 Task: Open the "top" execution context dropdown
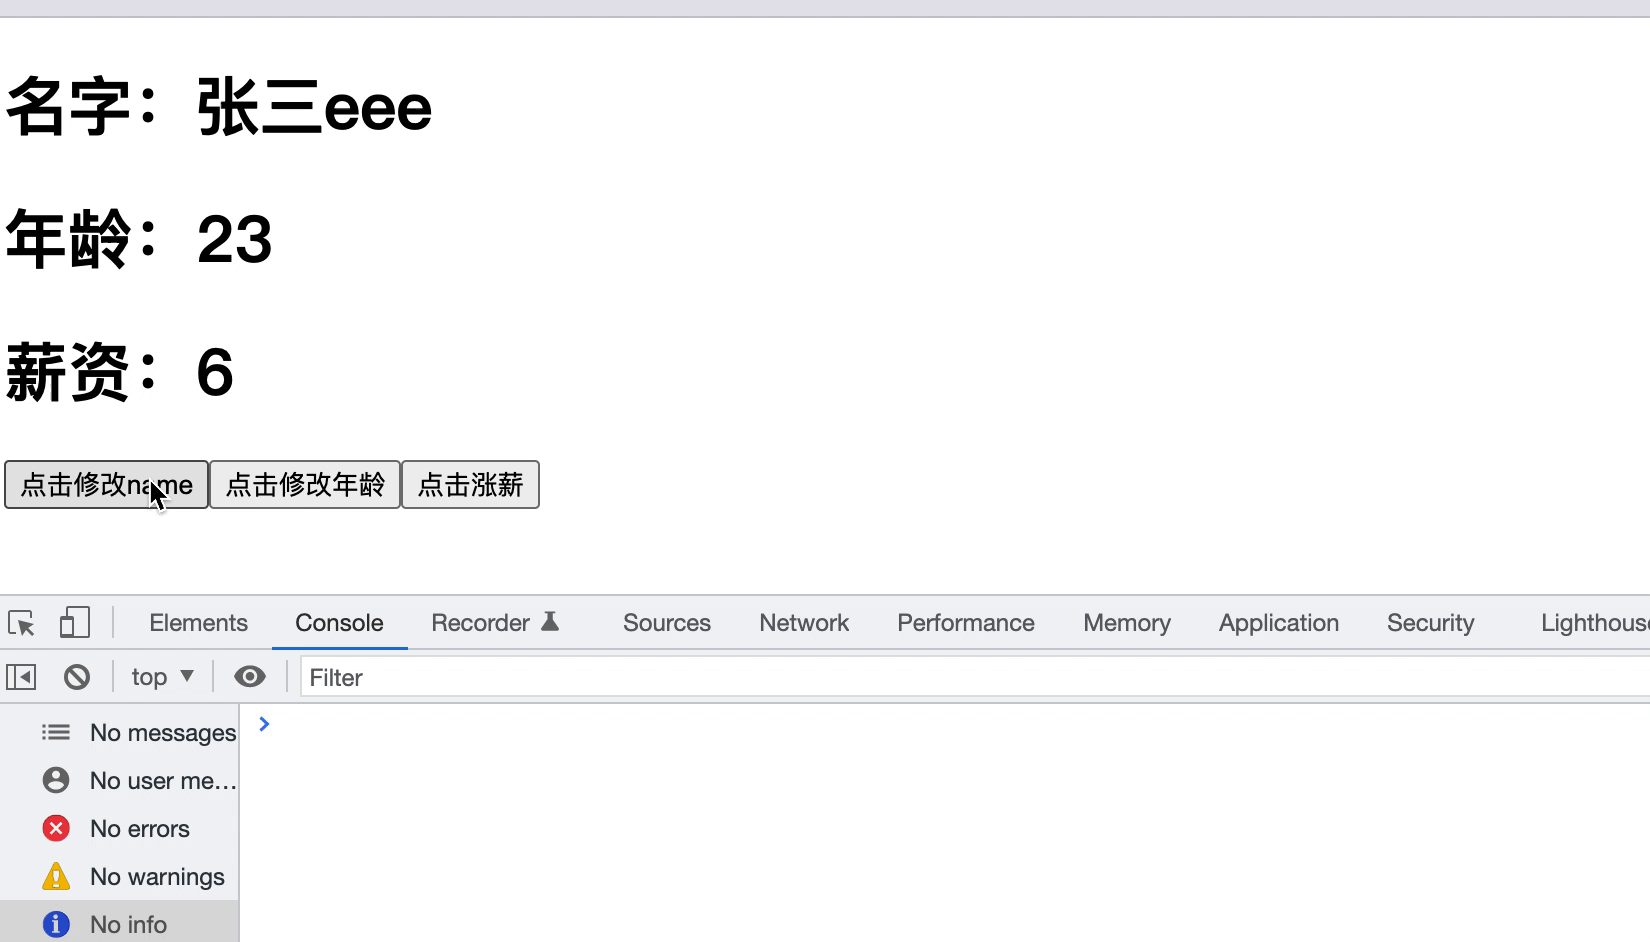pos(161,676)
